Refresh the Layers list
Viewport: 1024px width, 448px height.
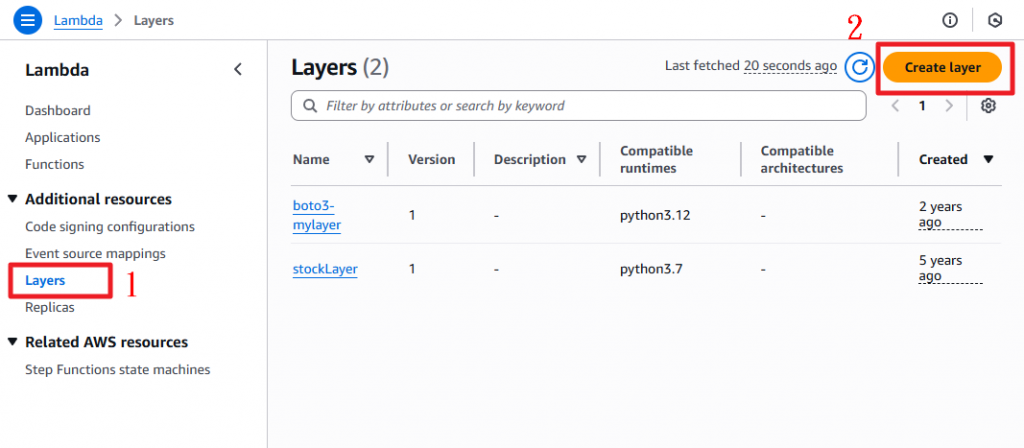(x=859, y=67)
